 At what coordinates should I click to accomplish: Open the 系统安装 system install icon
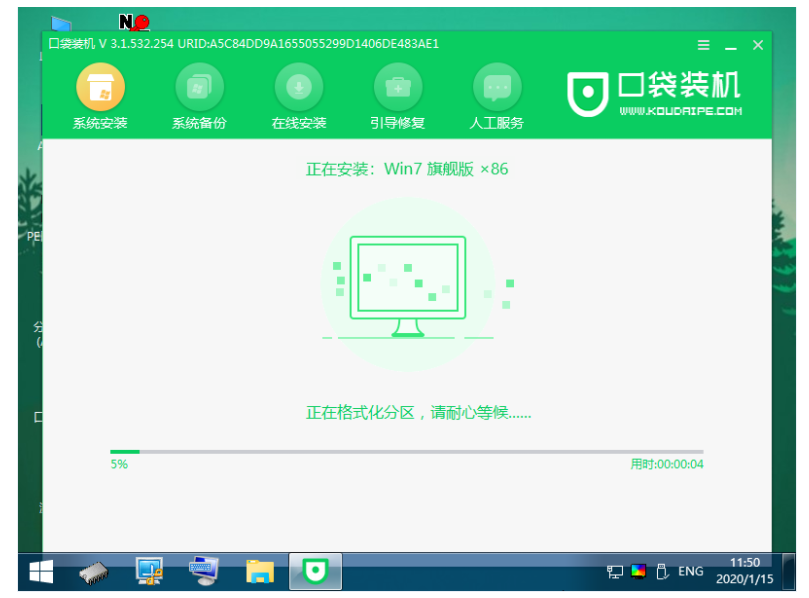click(x=100, y=87)
